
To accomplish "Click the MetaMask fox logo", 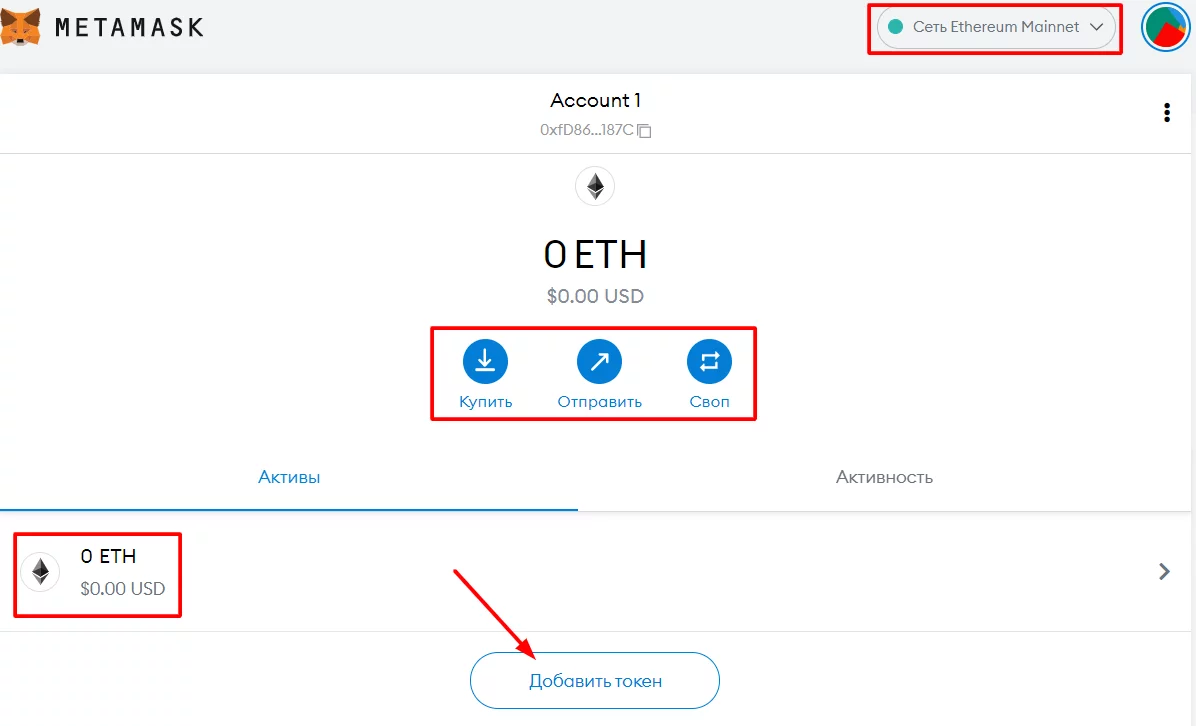I will click(x=21, y=27).
